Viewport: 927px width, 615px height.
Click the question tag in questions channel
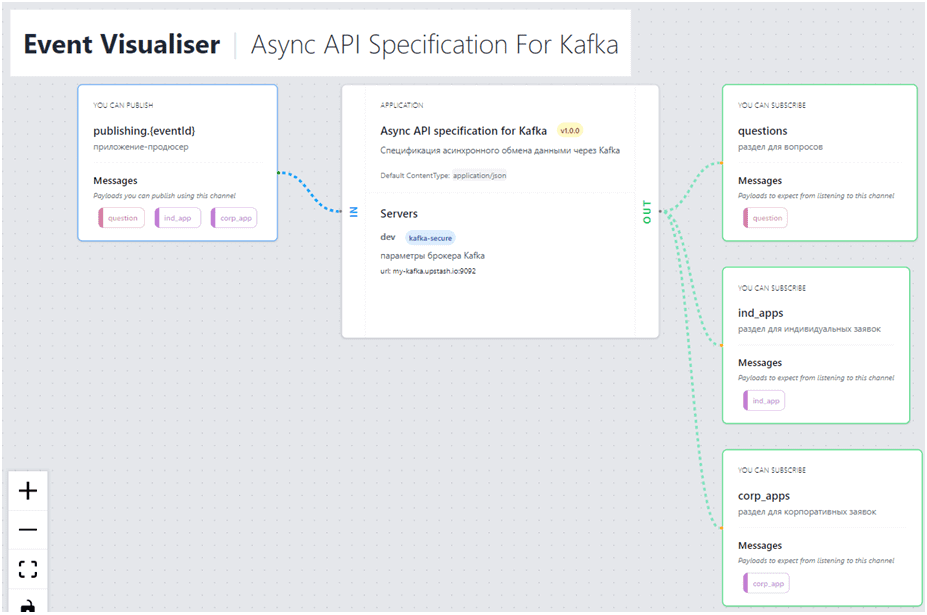click(766, 218)
